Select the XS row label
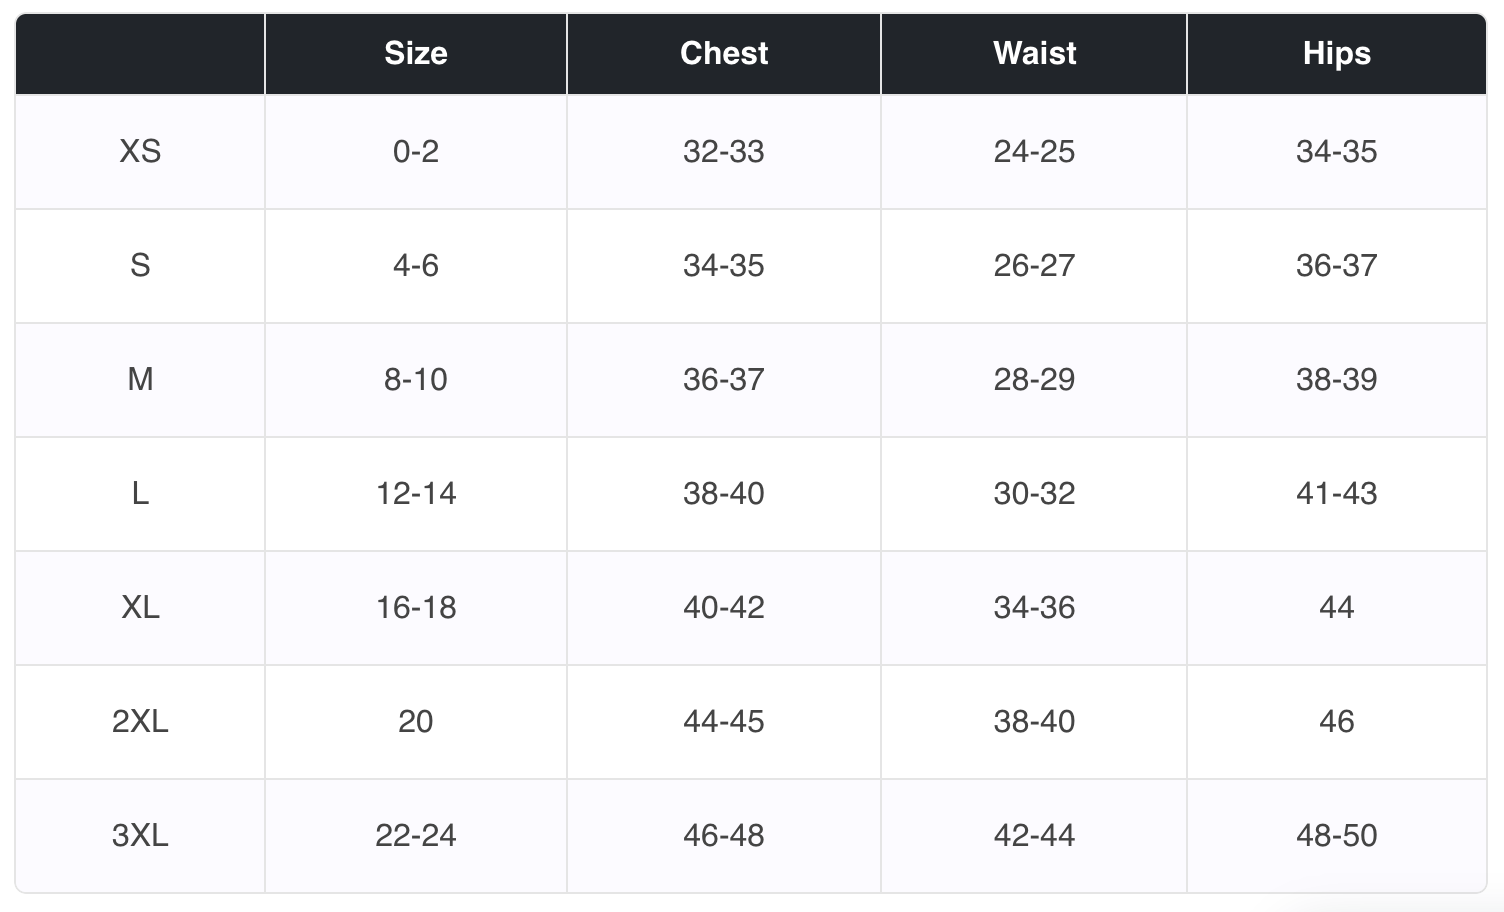Screen dimensions: 1504x912 point(140,152)
